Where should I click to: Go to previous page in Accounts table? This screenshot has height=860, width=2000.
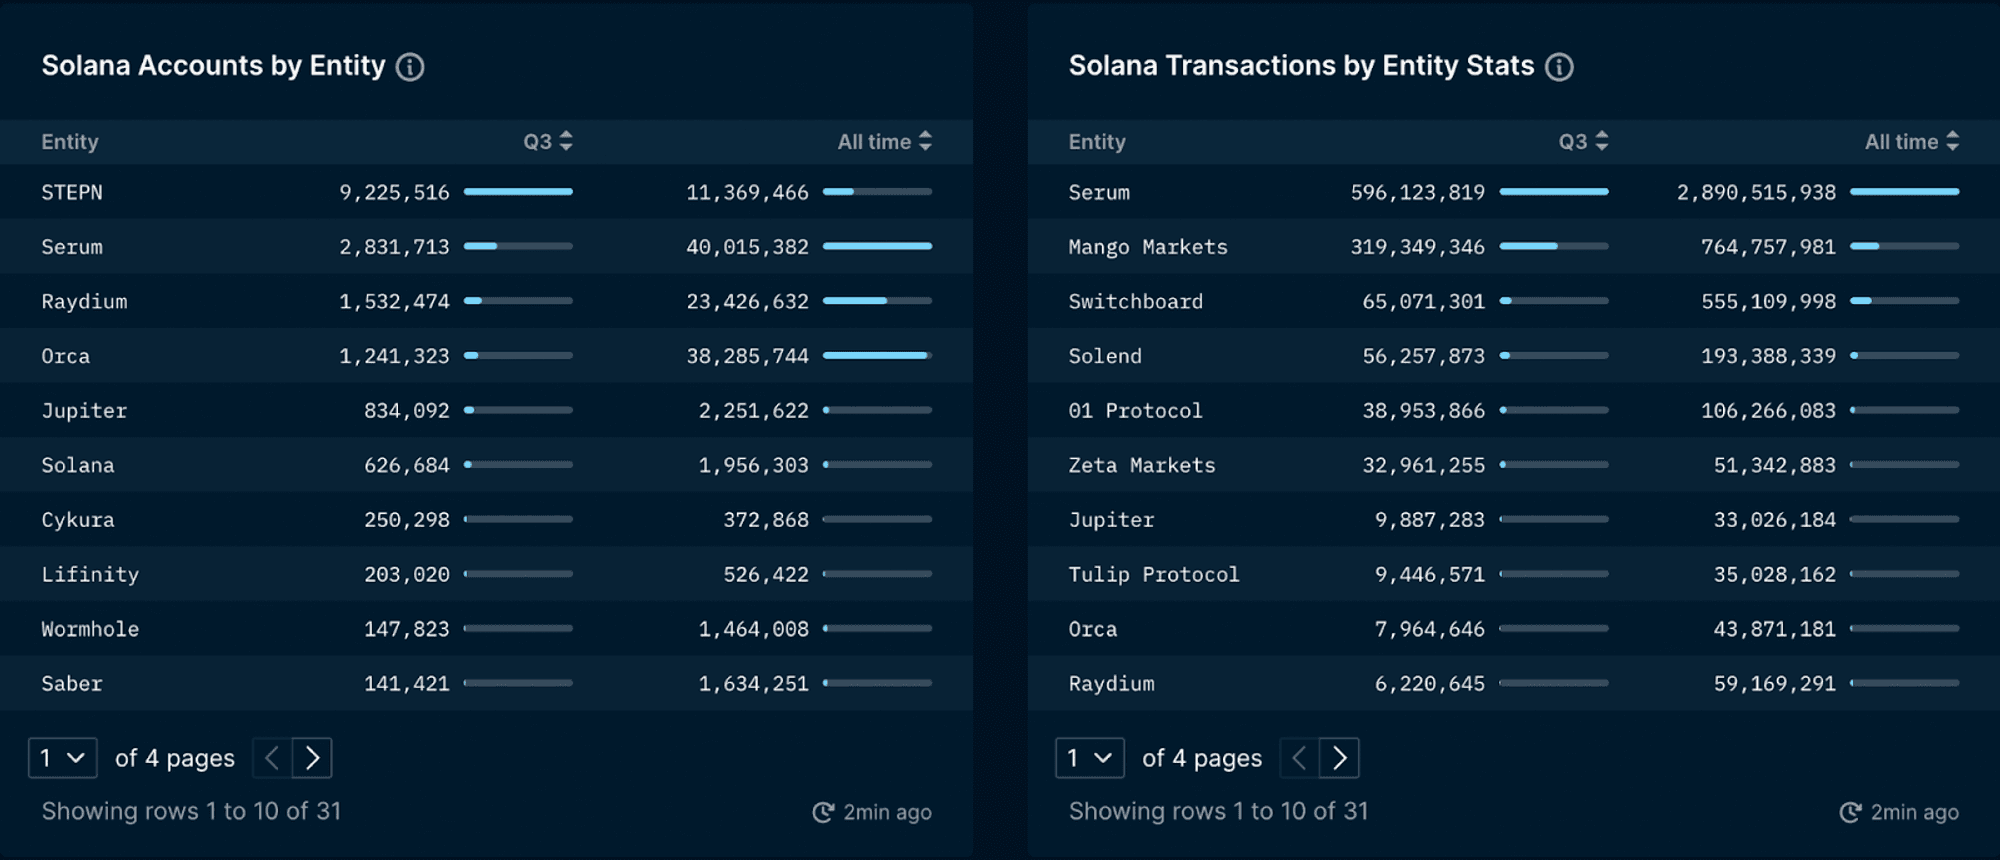point(272,758)
